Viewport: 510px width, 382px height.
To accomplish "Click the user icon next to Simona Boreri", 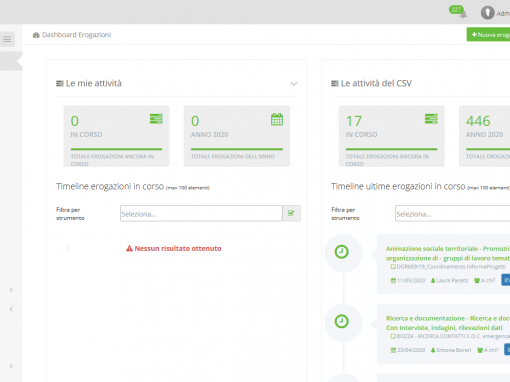I will (x=433, y=350).
